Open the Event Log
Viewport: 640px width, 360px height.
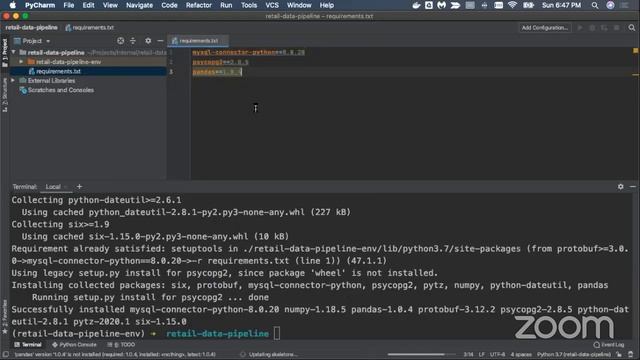coord(609,345)
